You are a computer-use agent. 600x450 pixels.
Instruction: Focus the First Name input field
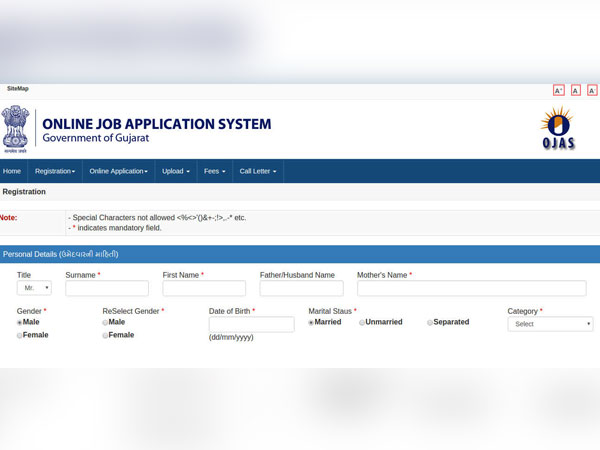click(x=204, y=288)
